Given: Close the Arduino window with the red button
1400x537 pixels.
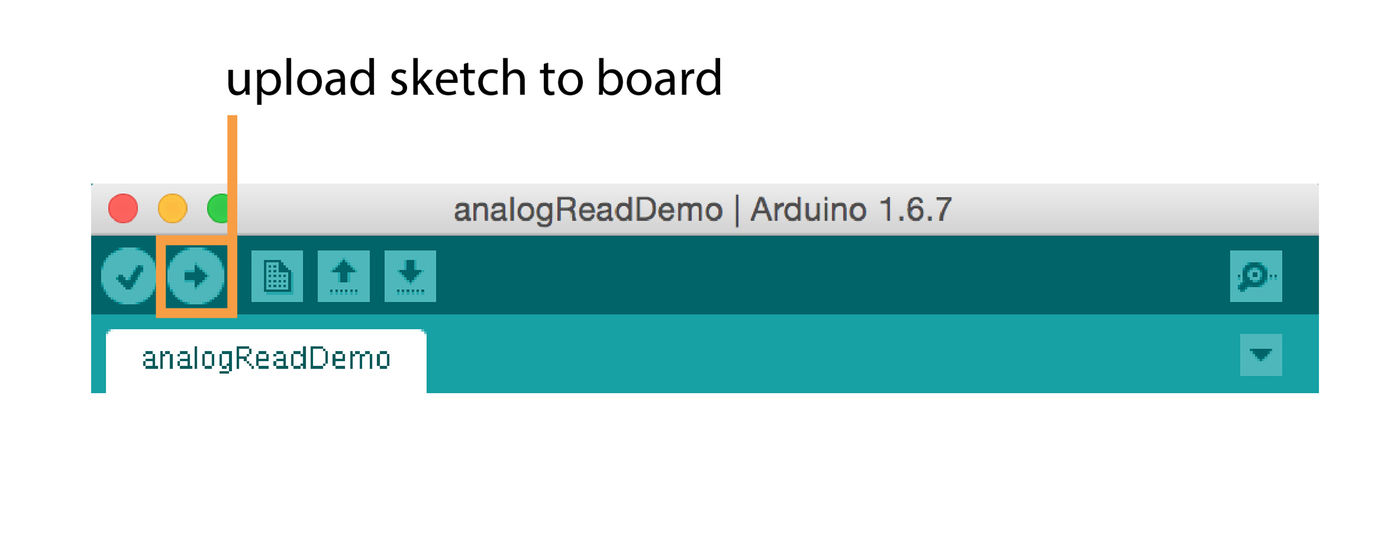Looking at the screenshot, I should point(123,209).
